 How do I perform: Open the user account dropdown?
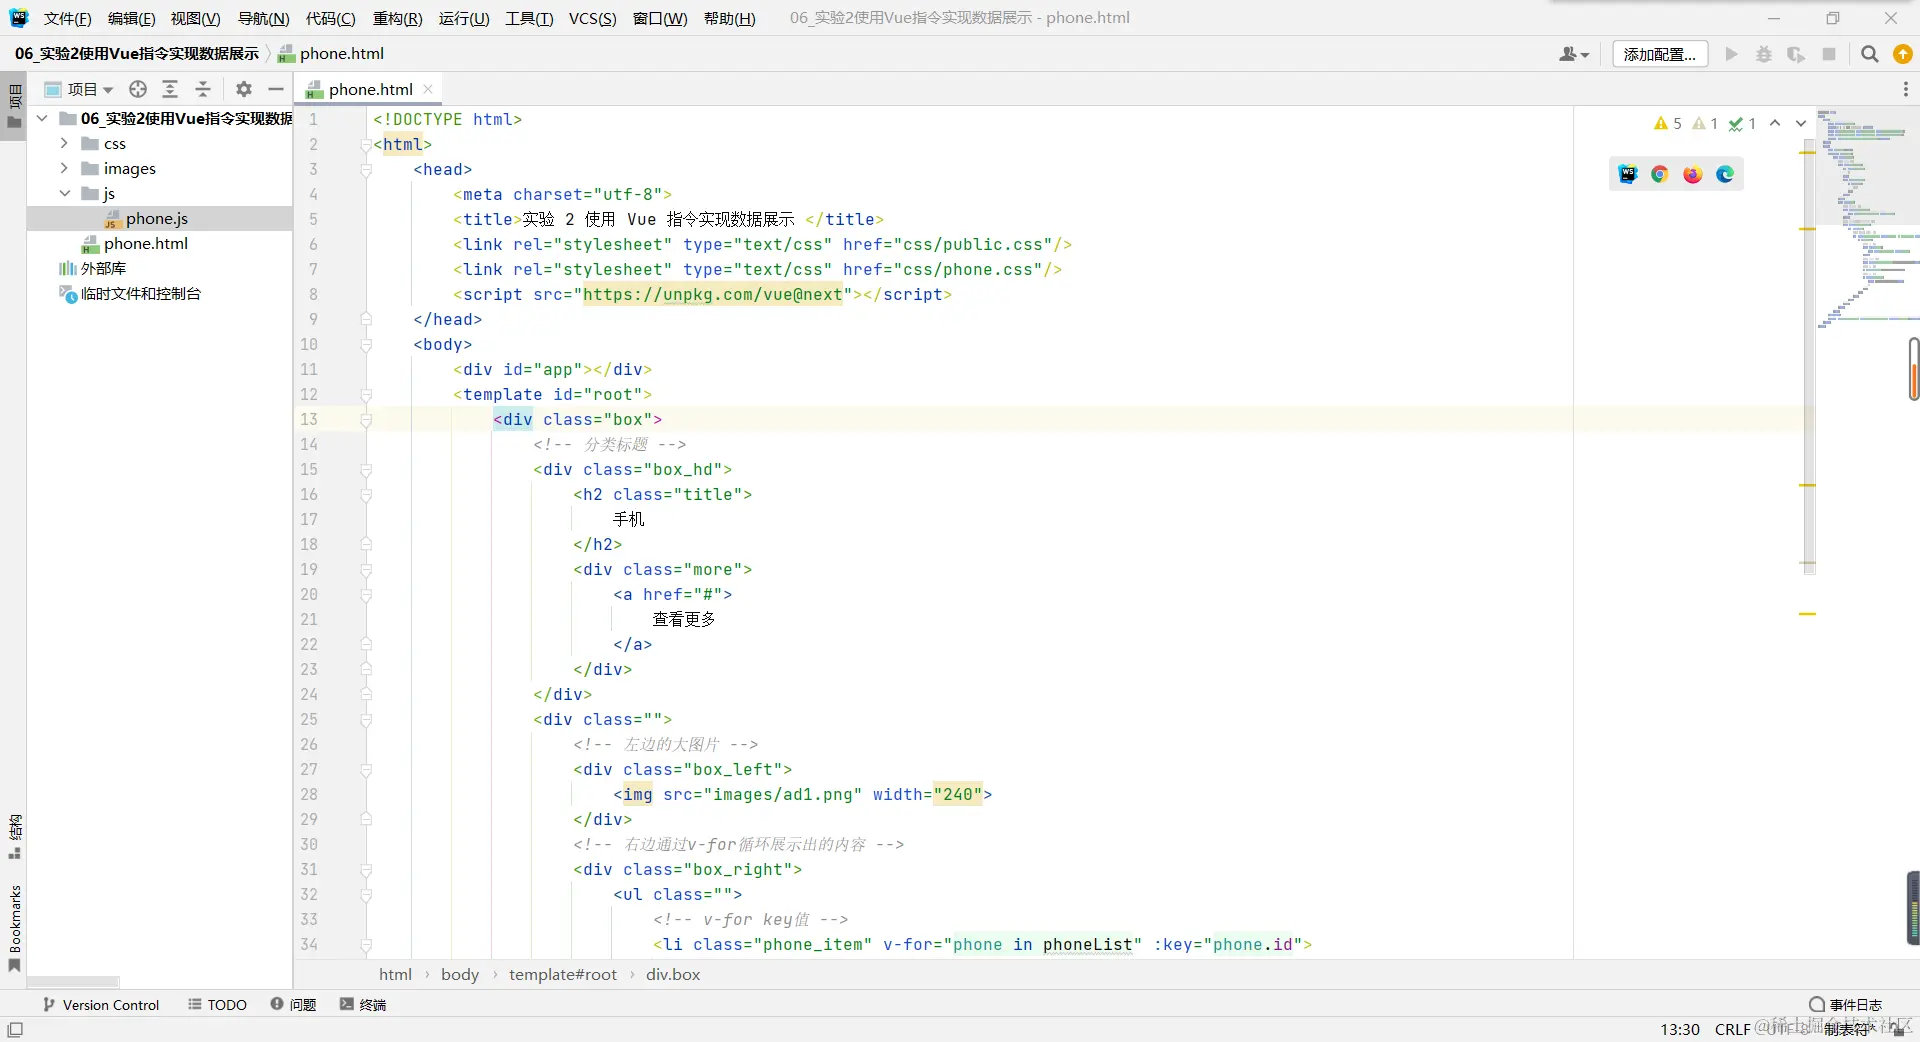[x=1573, y=54]
